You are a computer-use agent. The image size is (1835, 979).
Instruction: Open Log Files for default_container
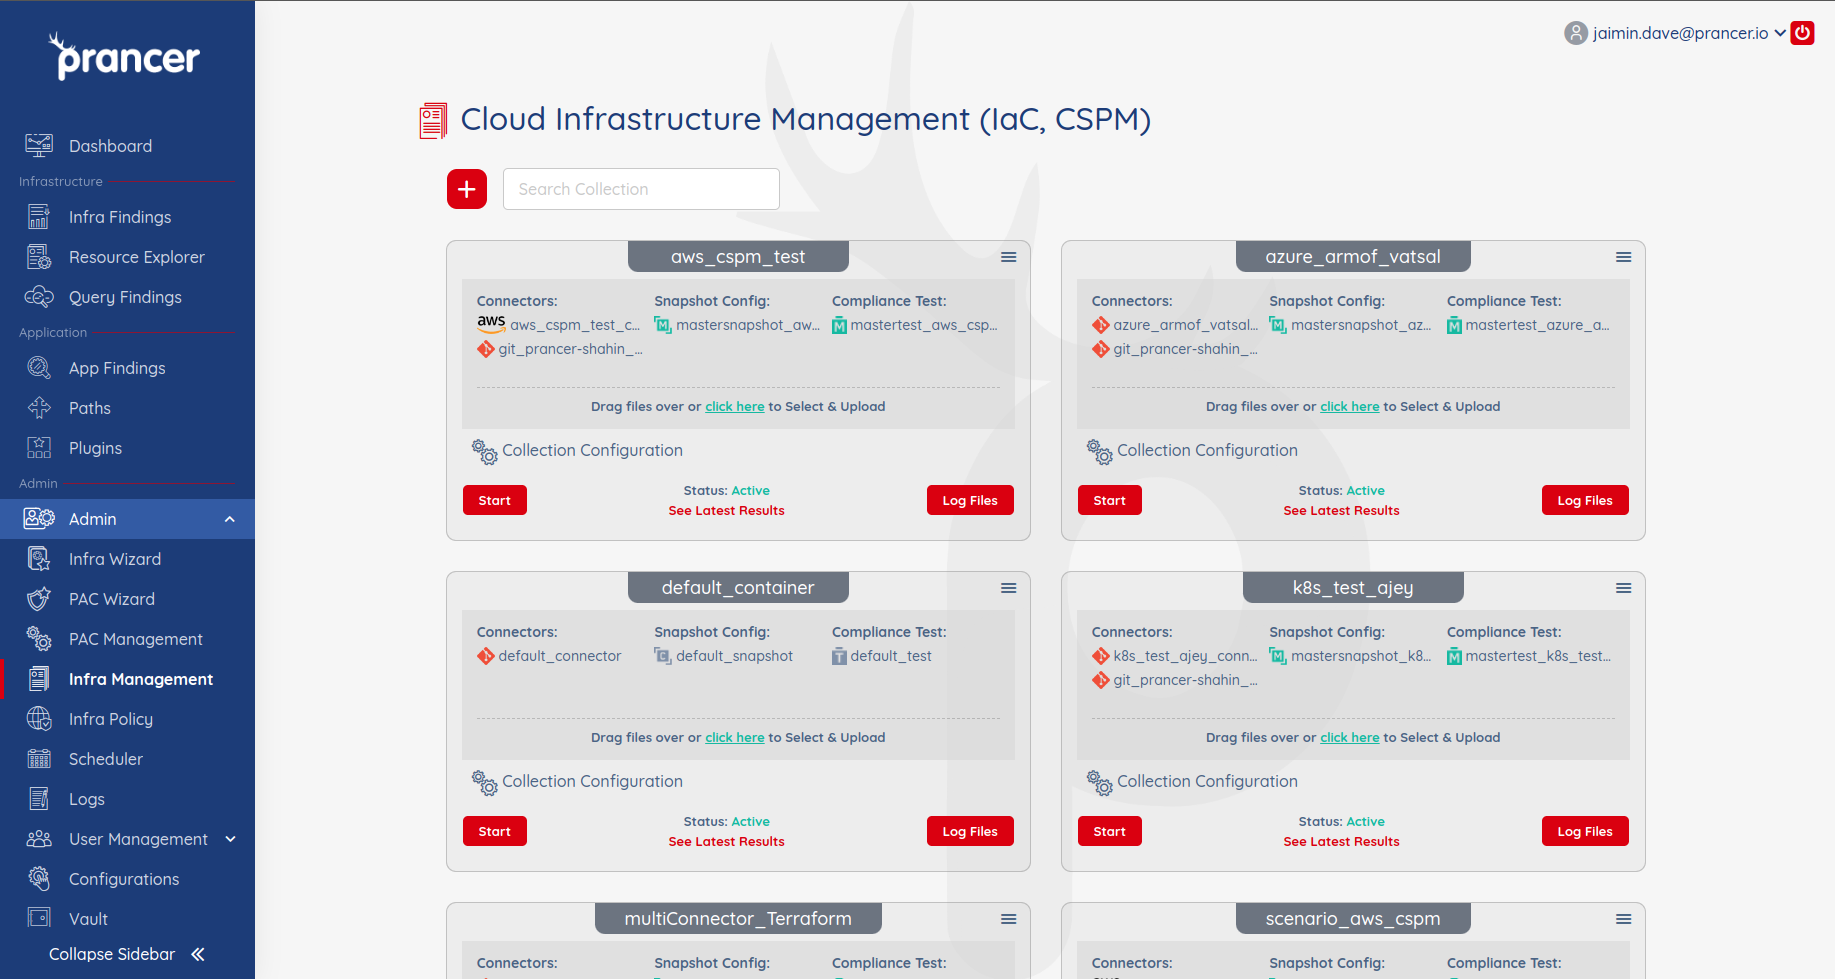970,831
